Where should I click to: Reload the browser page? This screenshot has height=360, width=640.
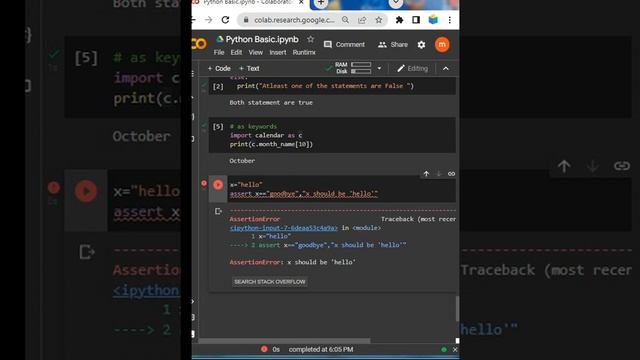(x=225, y=20)
